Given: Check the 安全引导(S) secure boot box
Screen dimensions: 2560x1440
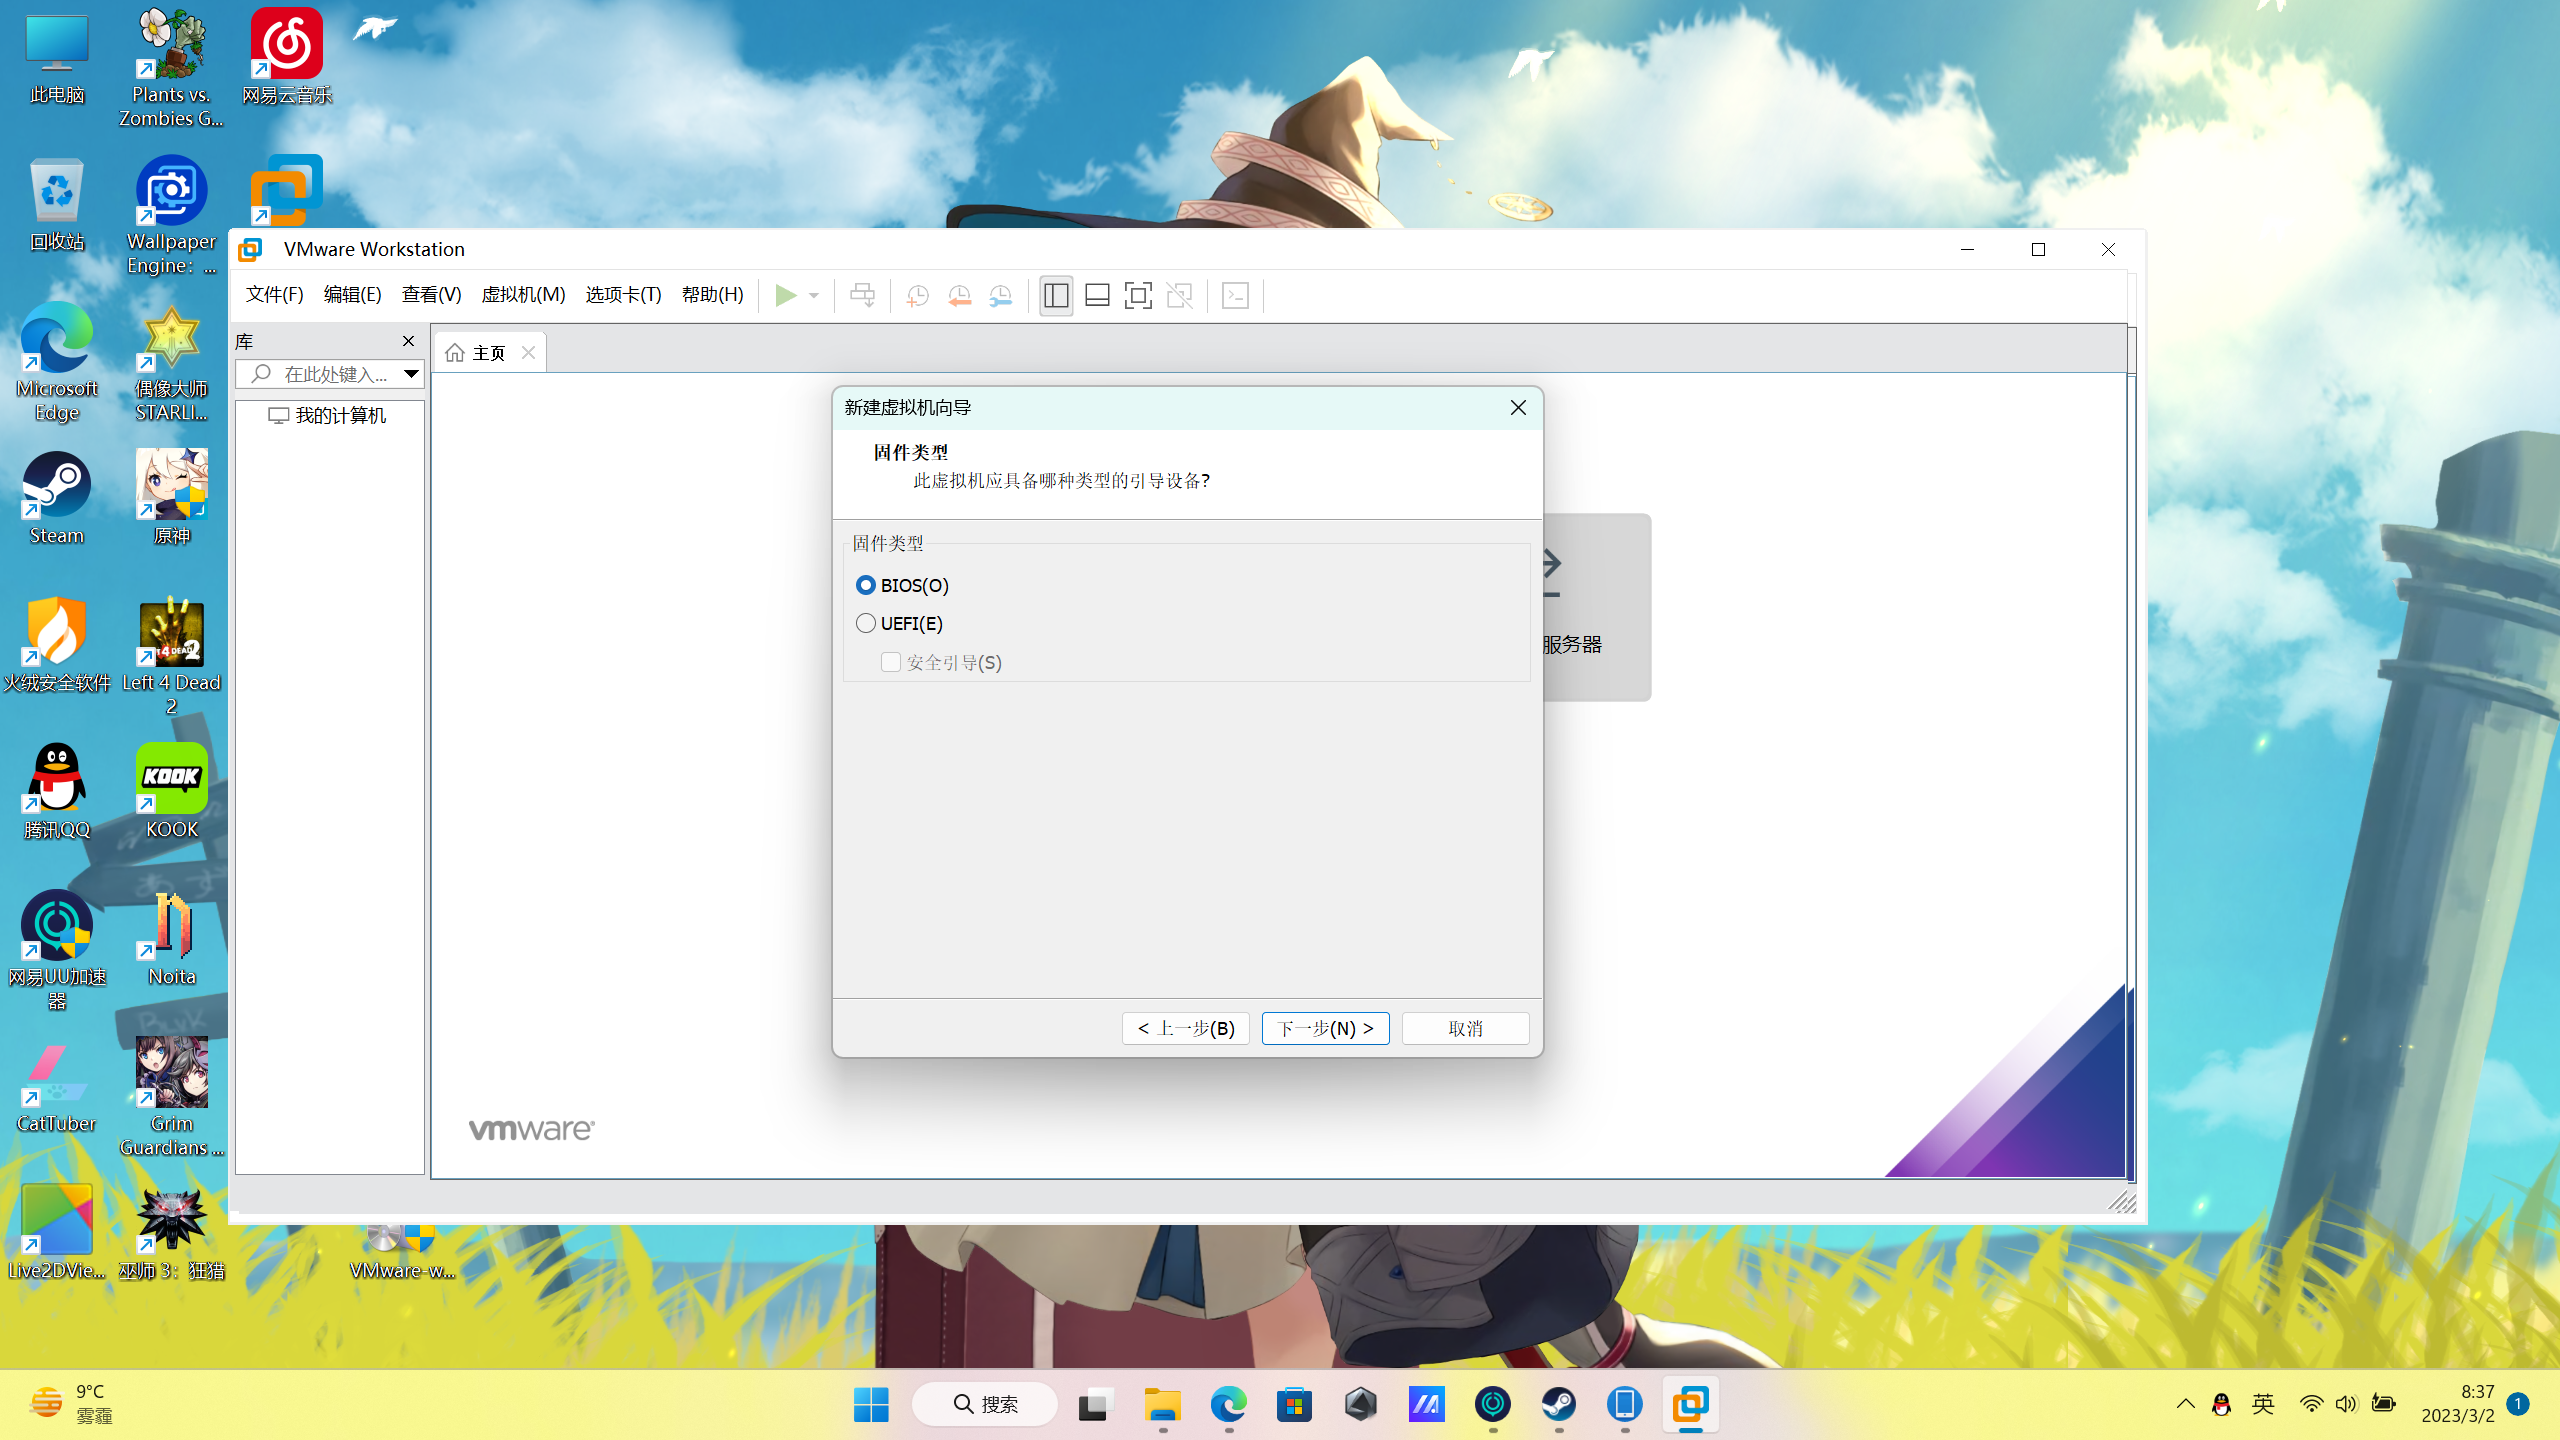Looking at the screenshot, I should (x=890, y=662).
